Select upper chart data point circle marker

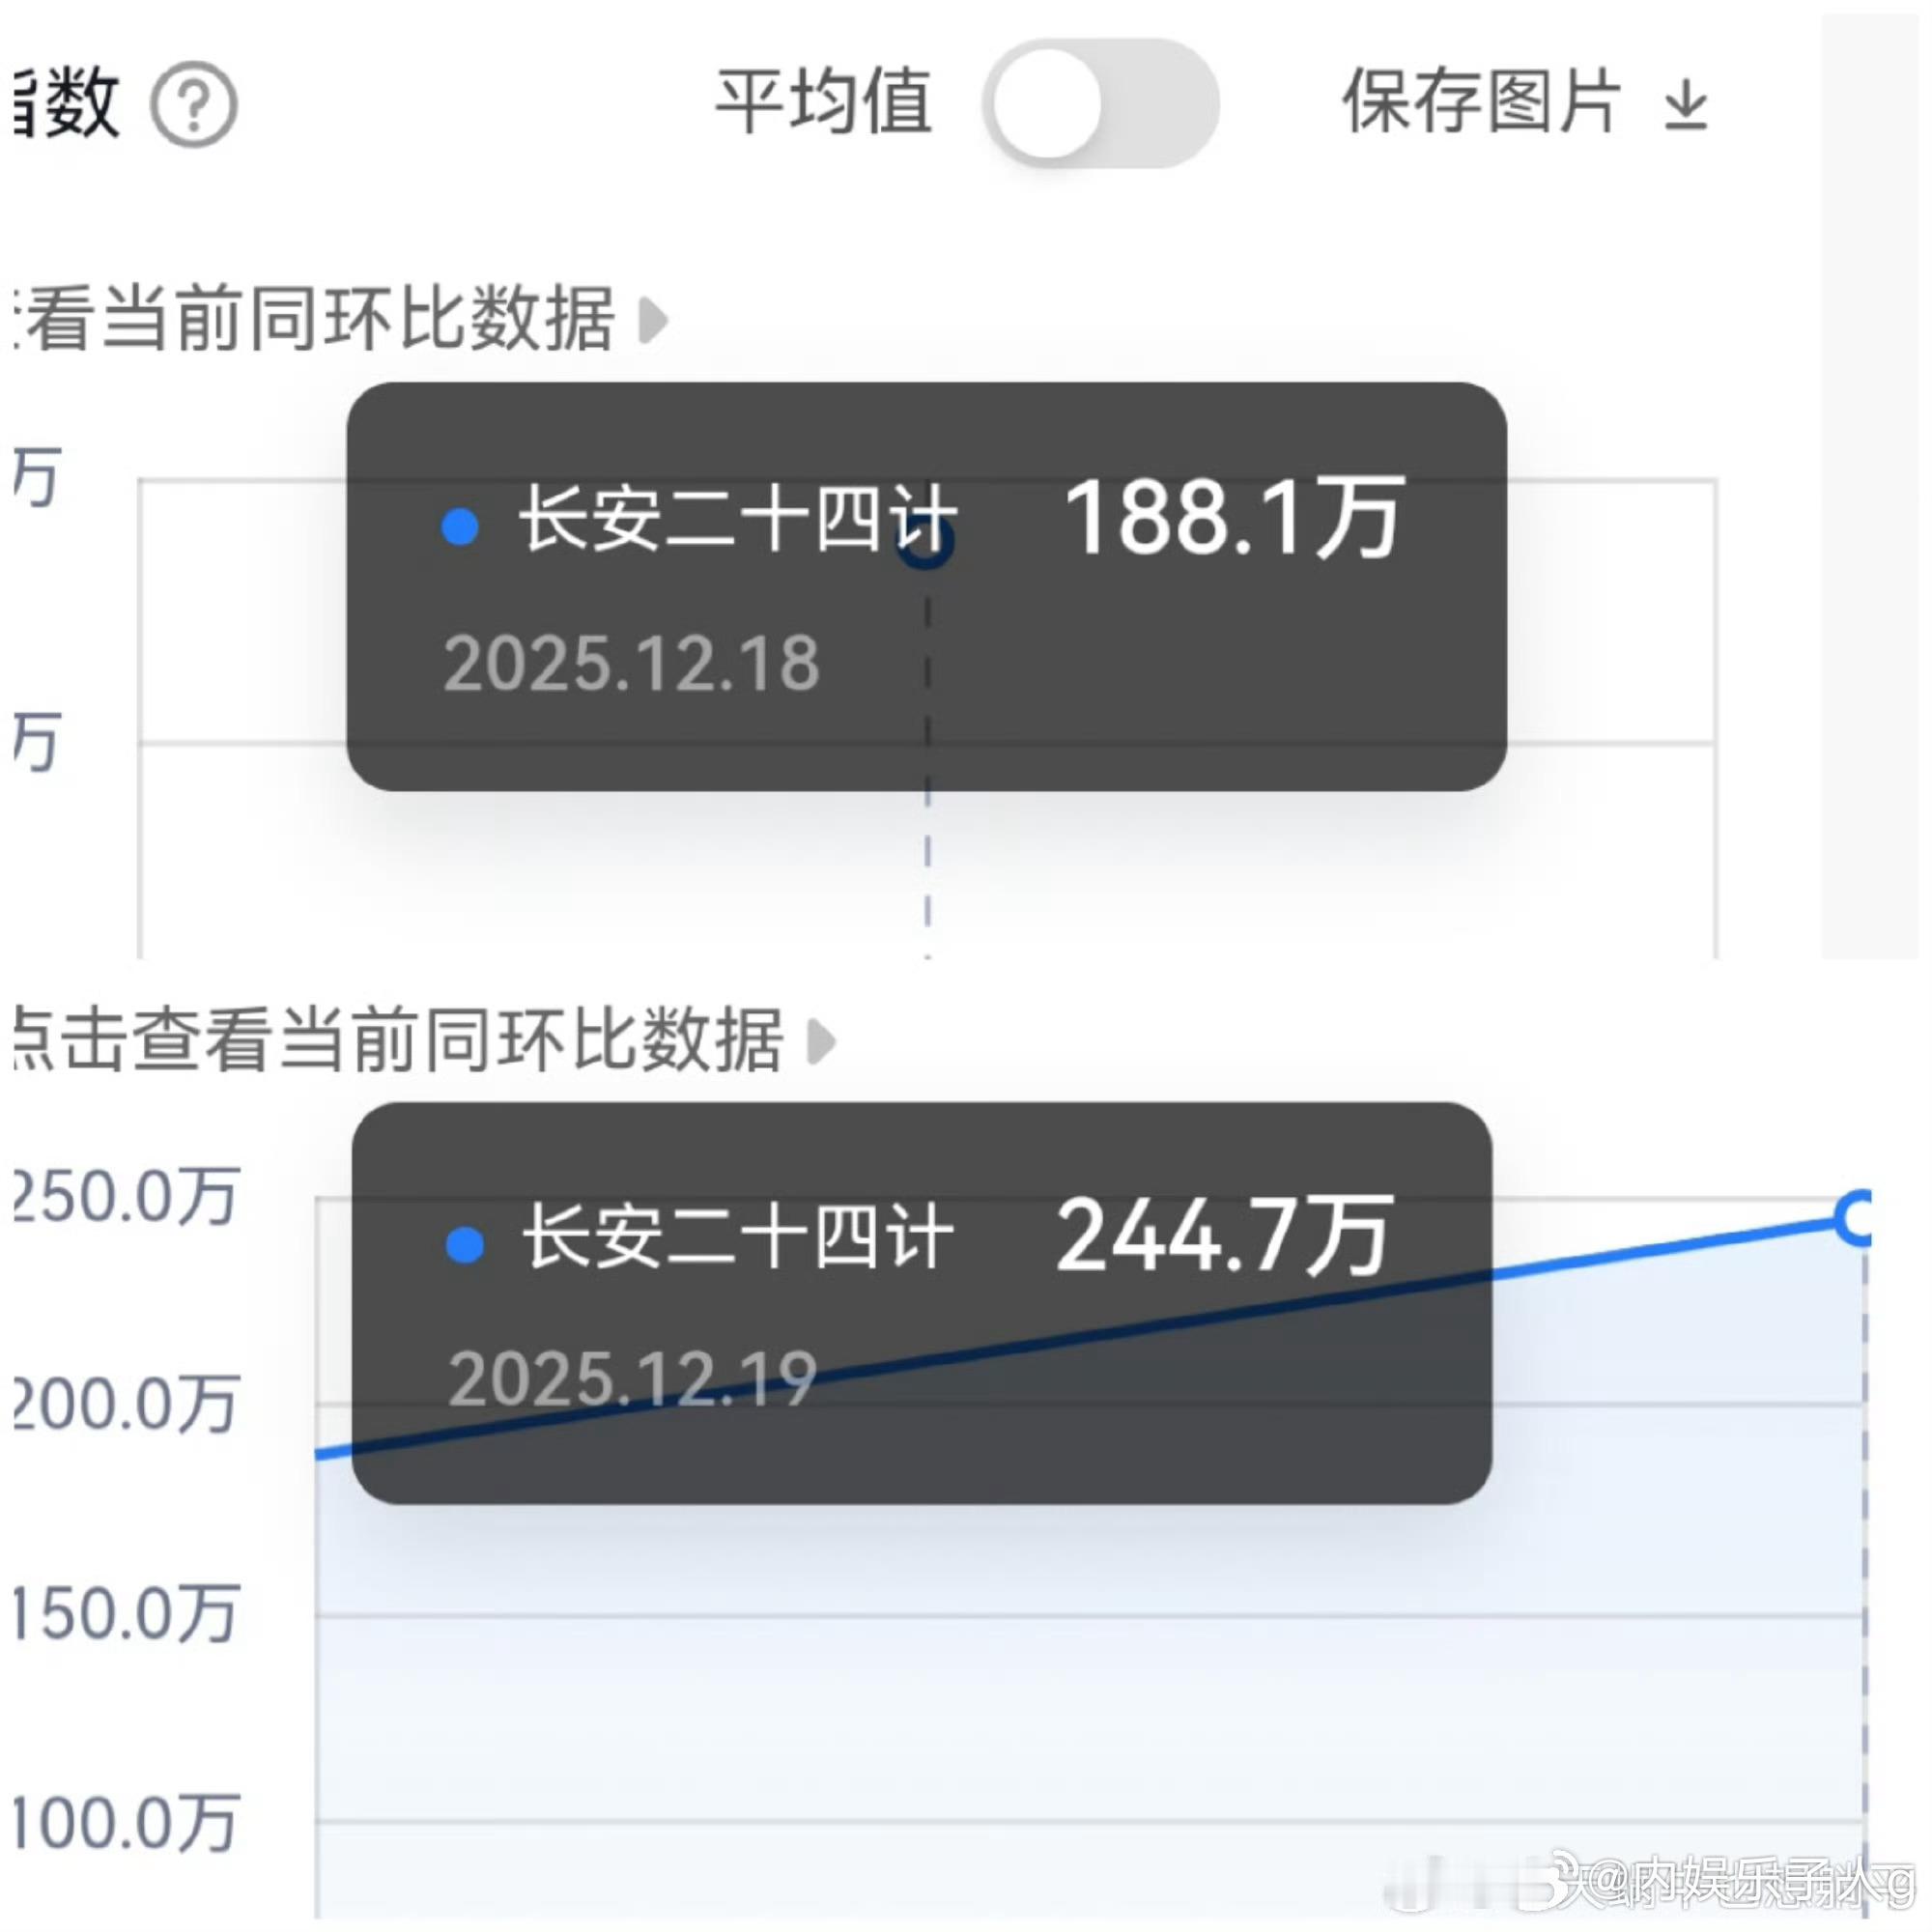point(927,543)
